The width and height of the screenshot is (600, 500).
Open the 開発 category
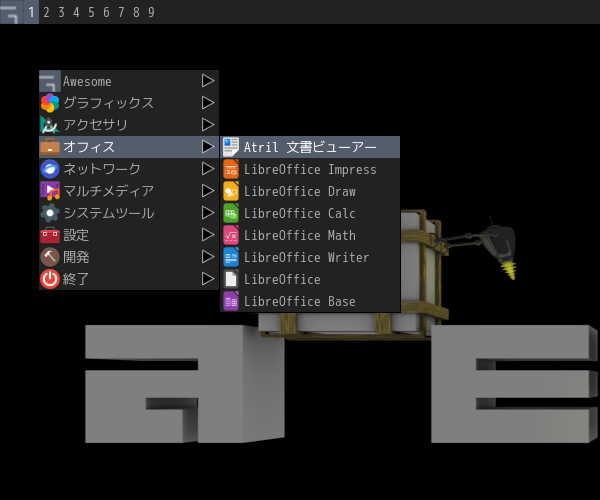129,257
